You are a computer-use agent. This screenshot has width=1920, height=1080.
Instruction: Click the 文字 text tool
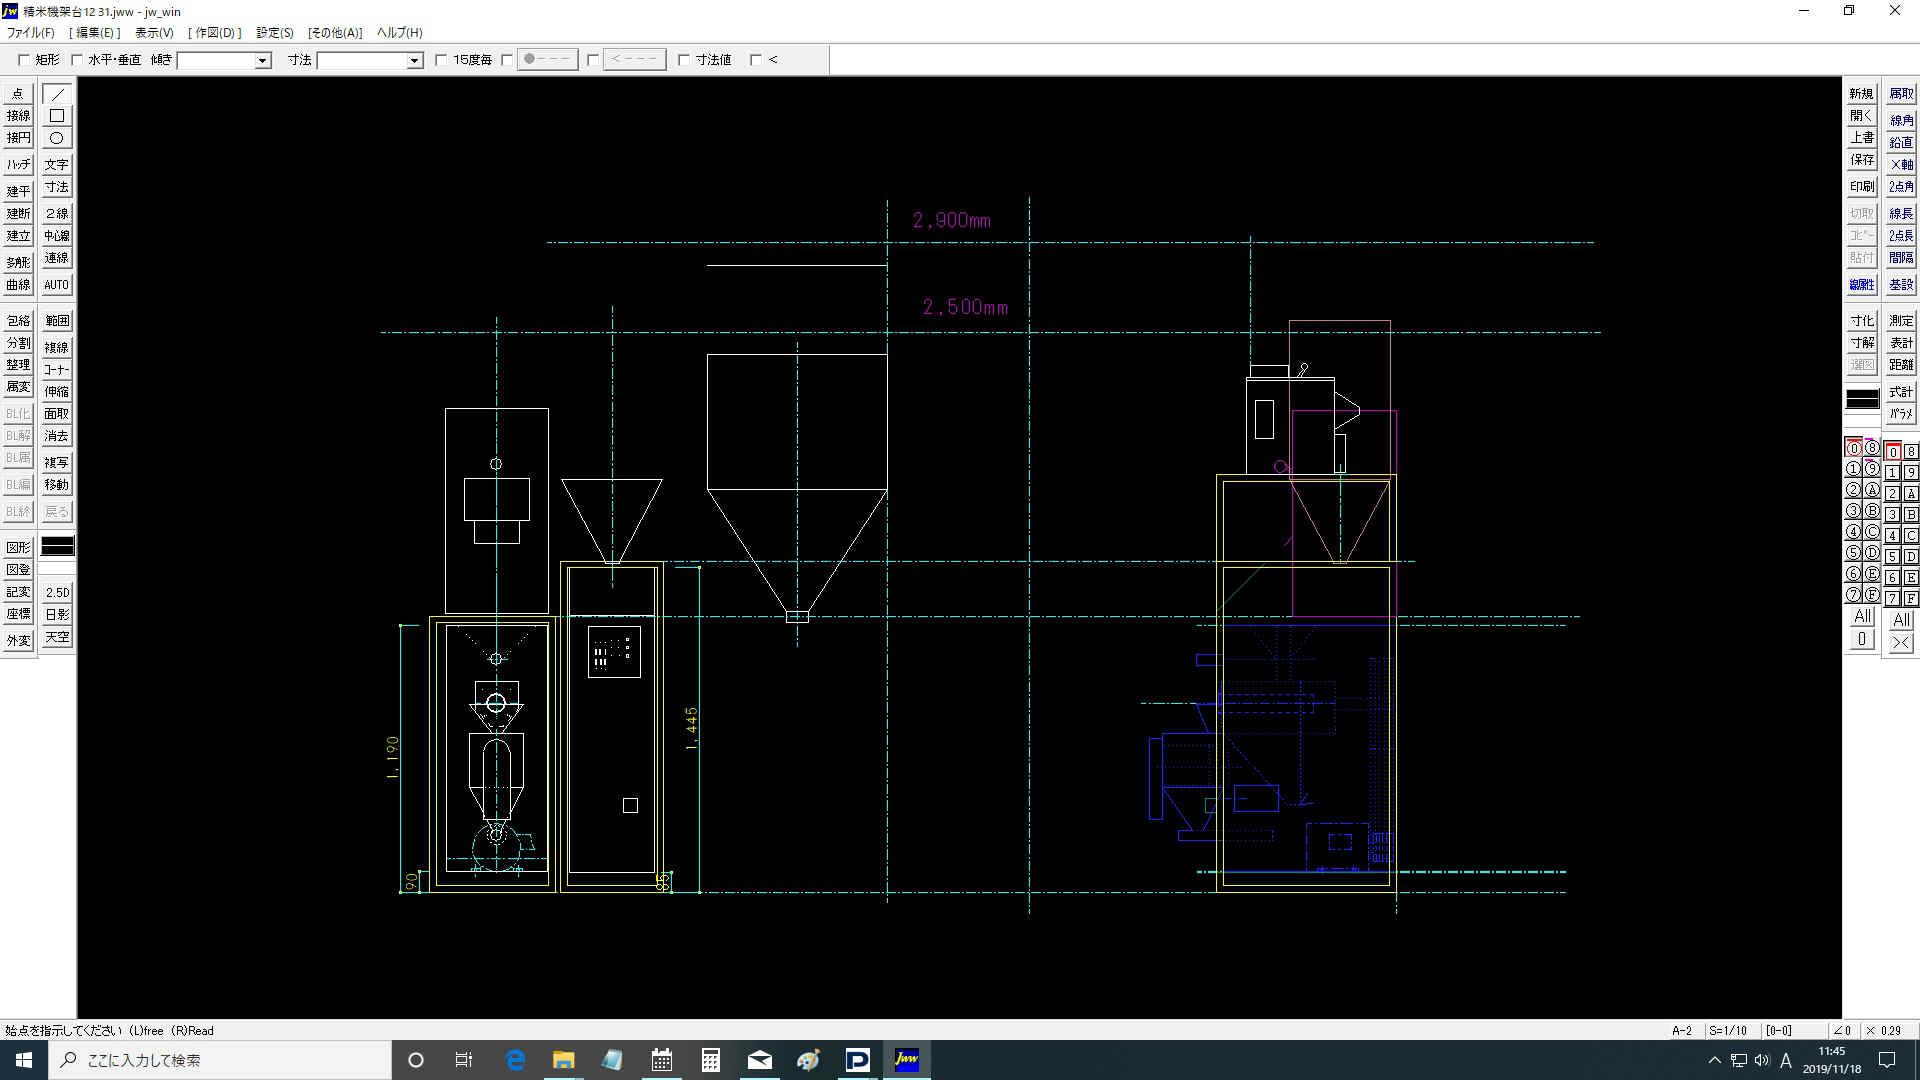[57, 165]
